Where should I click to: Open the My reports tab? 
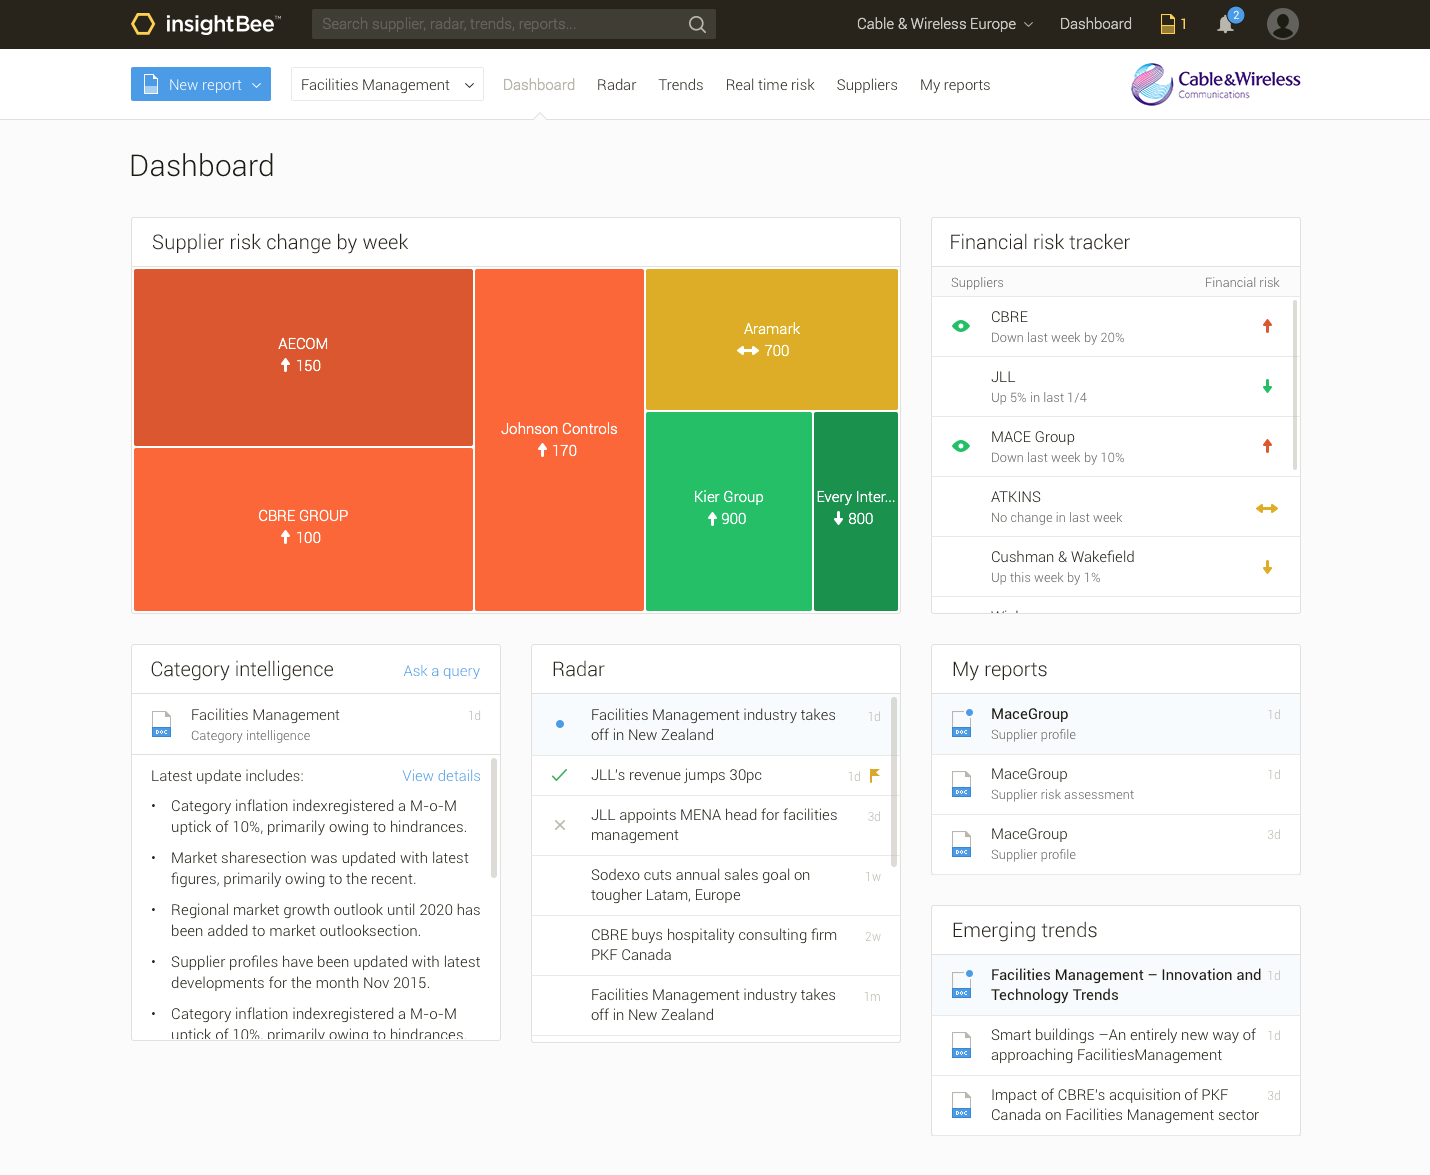(x=955, y=85)
